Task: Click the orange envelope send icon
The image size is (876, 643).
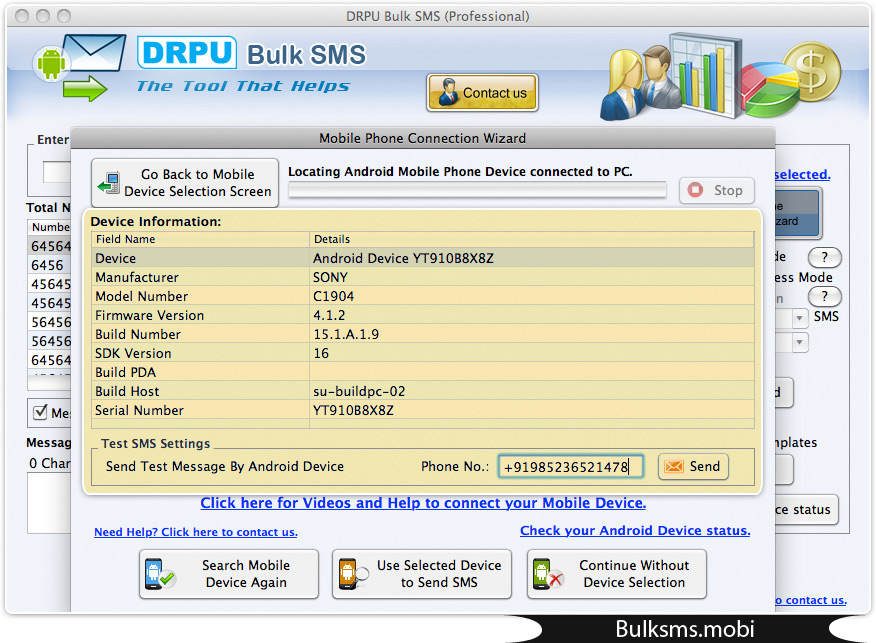Action: (674, 466)
